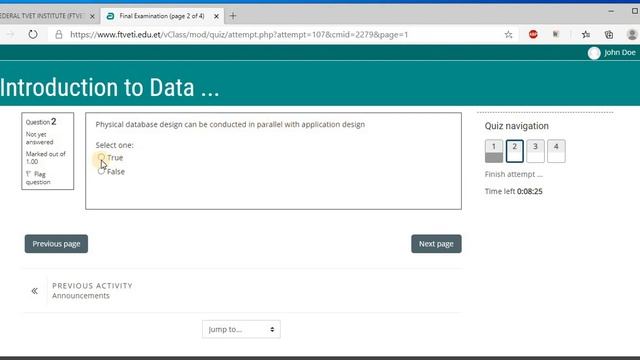This screenshot has height=360, width=640.
Task: Click the lock site-info icon
Action: (x=59, y=35)
